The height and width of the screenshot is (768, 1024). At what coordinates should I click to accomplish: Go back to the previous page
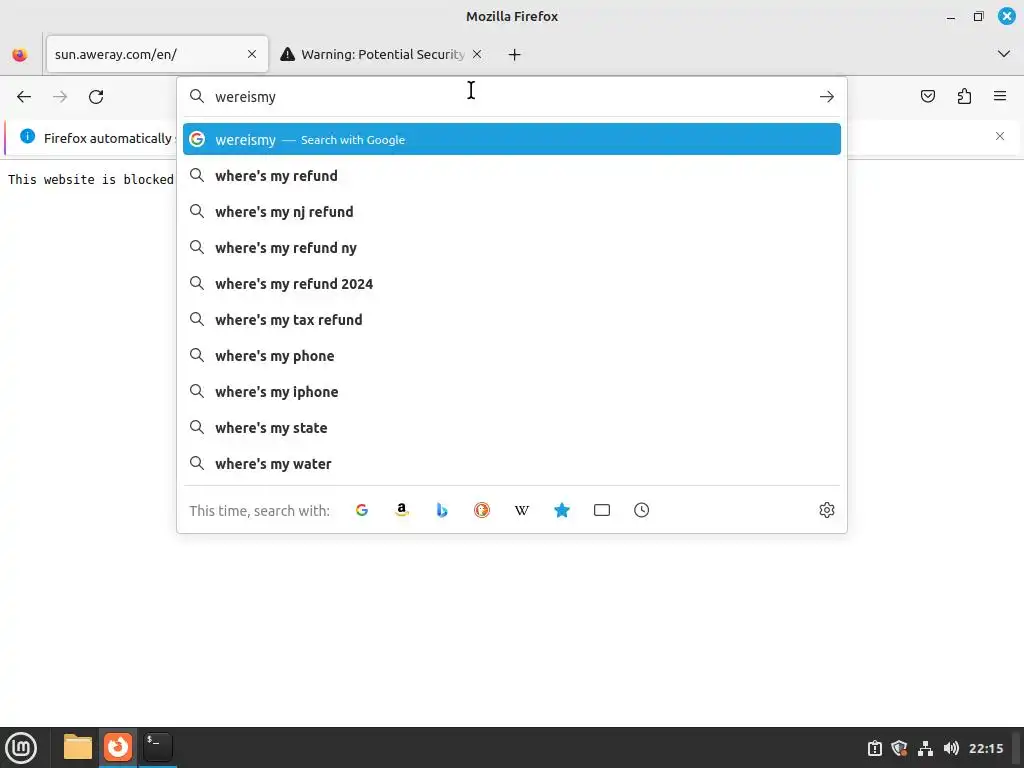click(x=24, y=97)
